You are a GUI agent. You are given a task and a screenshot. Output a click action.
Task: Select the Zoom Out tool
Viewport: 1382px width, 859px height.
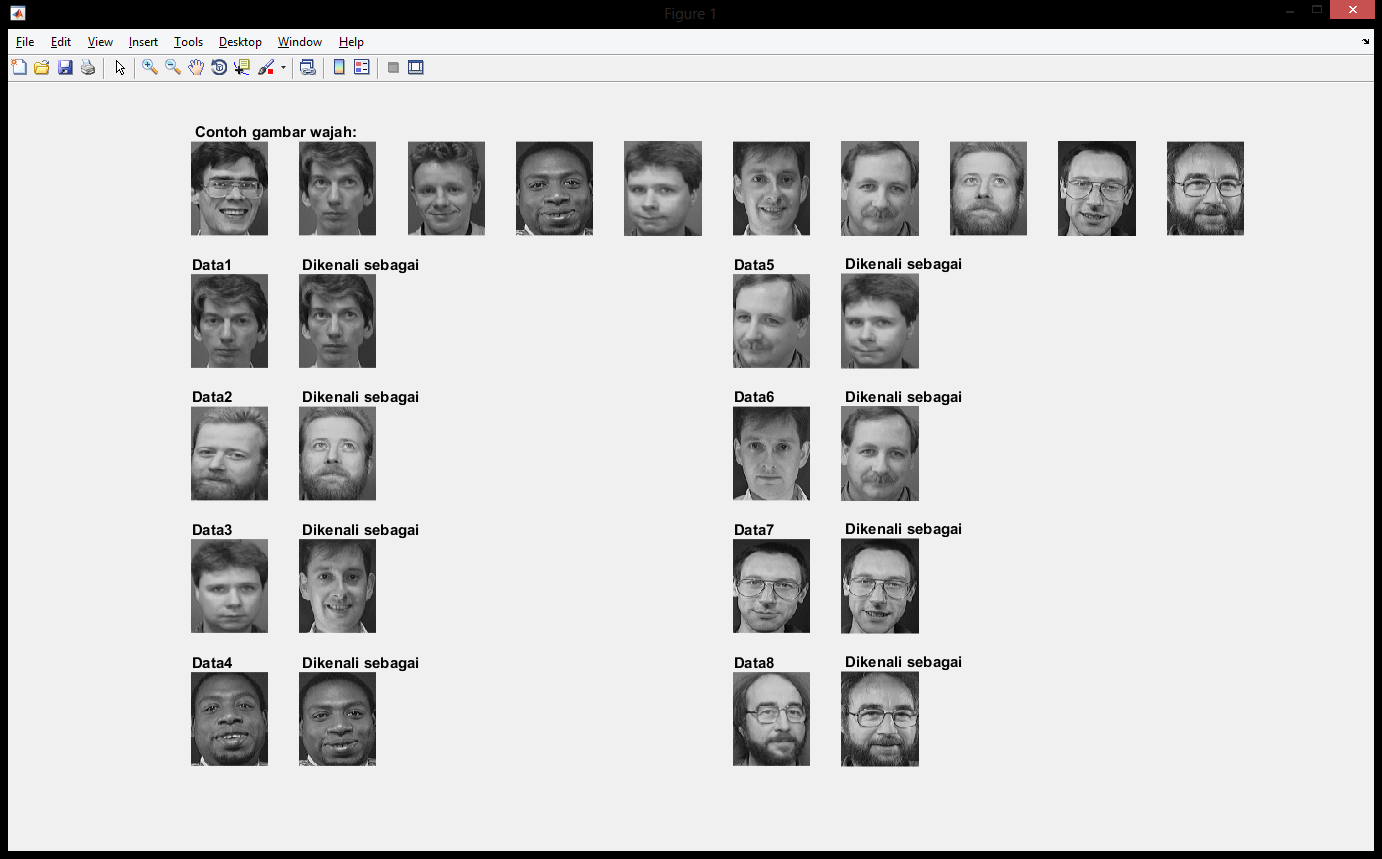point(173,68)
